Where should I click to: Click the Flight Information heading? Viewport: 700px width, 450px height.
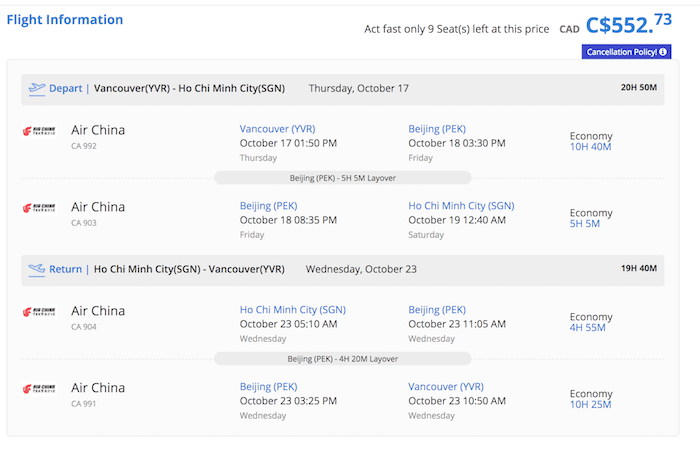[x=65, y=20]
